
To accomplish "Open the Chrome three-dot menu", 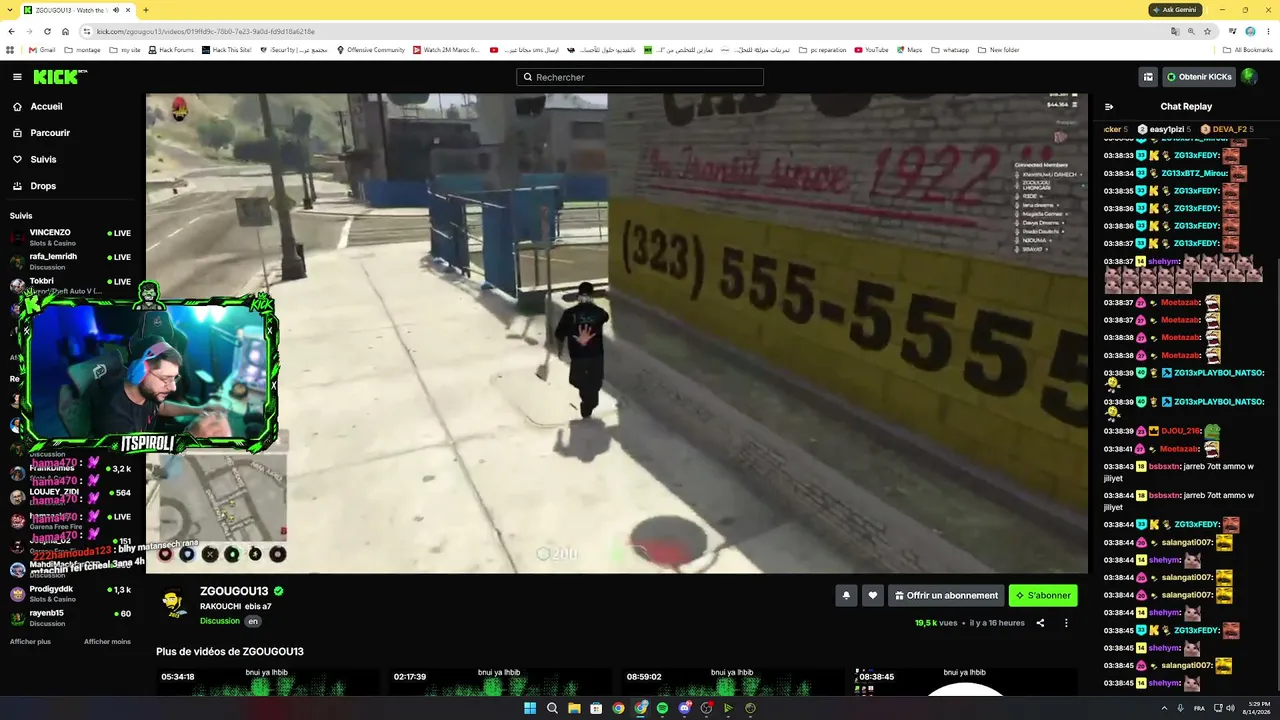I will click(1268, 31).
